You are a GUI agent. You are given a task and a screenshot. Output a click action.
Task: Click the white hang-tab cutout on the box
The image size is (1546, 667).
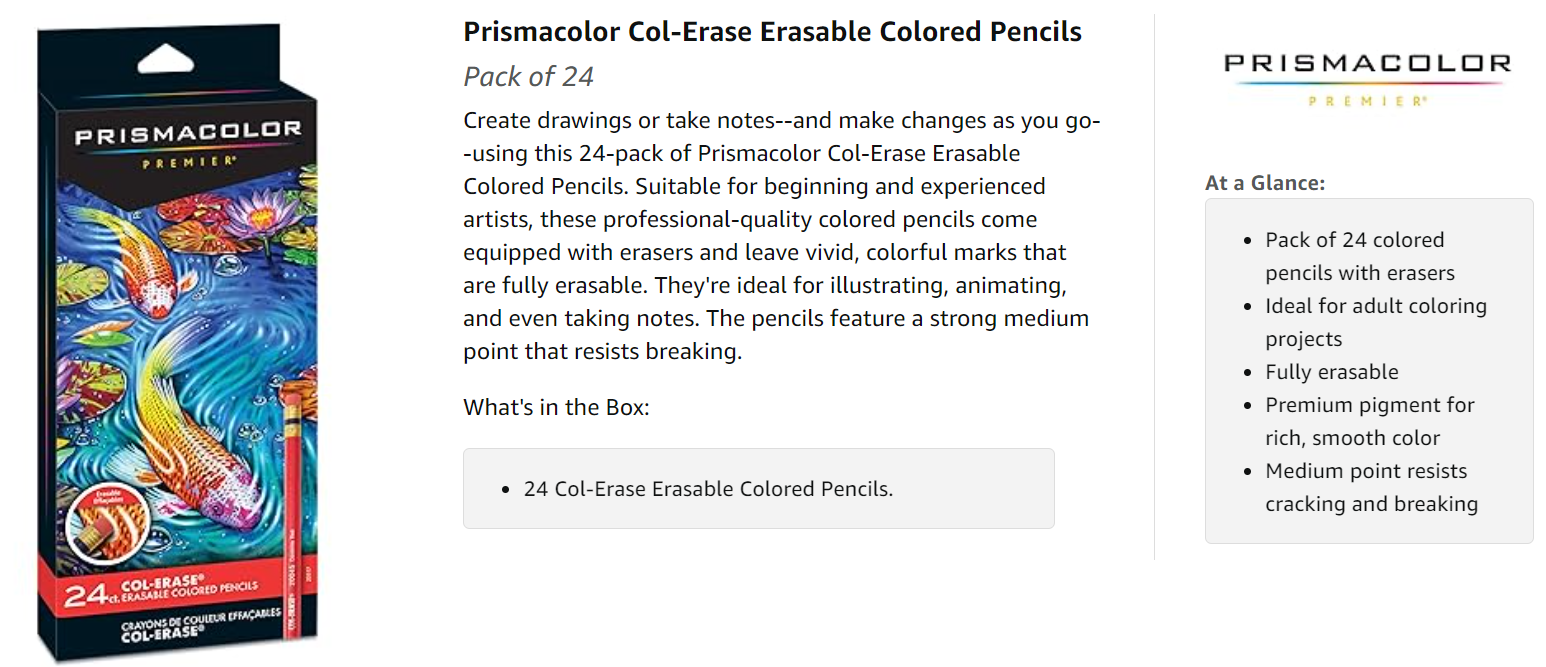(x=166, y=62)
